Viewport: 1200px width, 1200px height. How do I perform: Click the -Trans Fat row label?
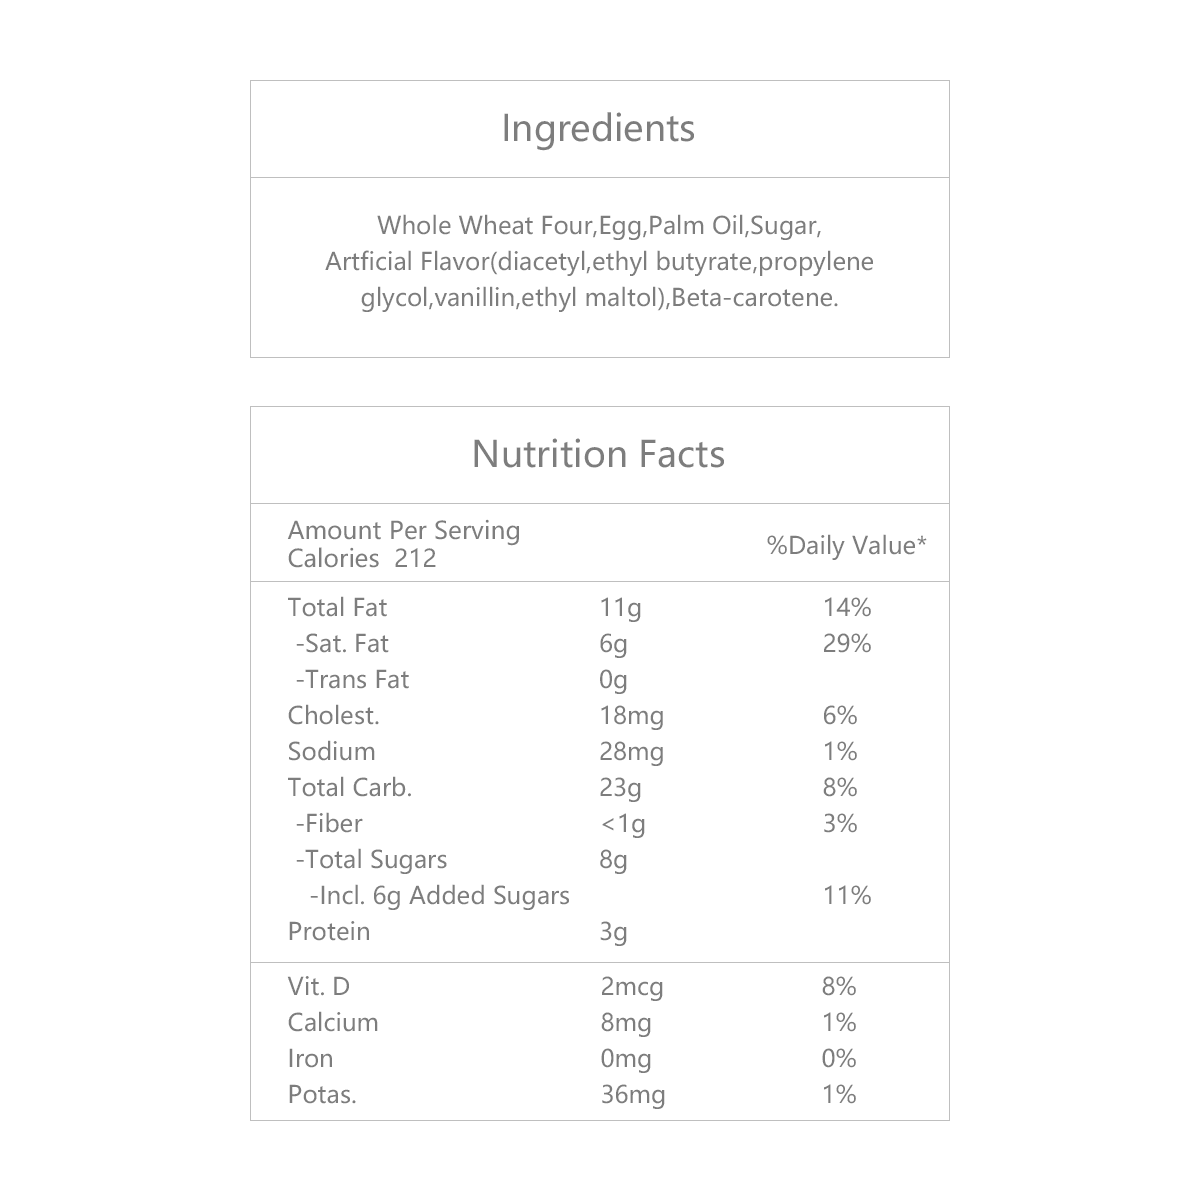point(352,680)
